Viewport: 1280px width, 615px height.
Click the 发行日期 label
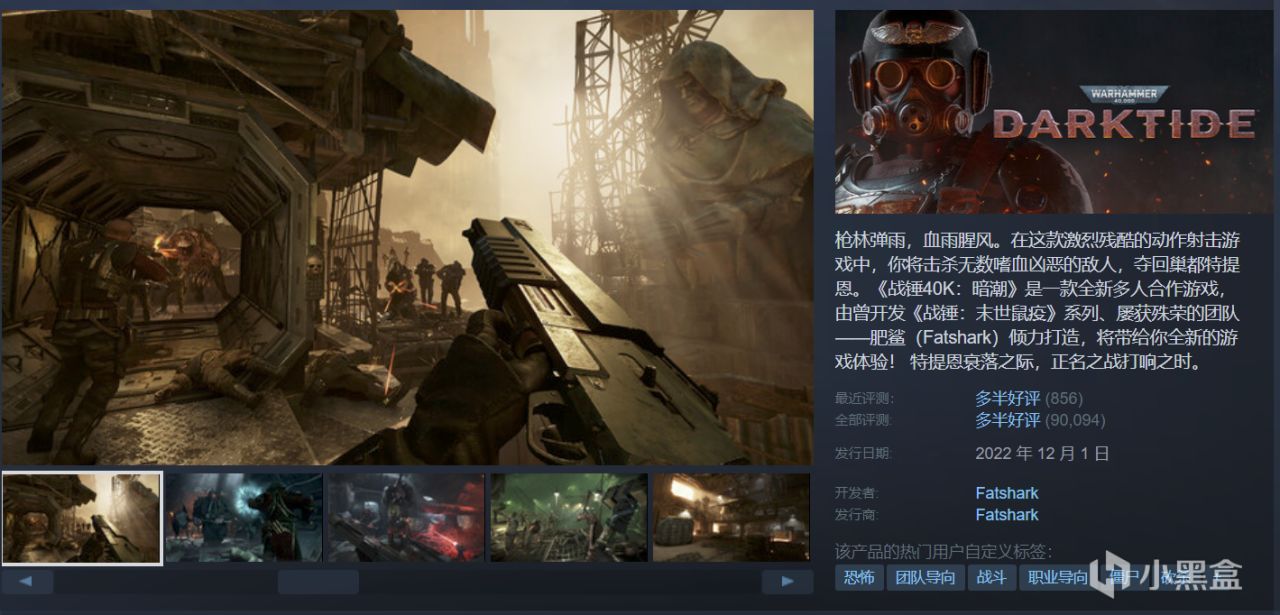click(x=863, y=453)
